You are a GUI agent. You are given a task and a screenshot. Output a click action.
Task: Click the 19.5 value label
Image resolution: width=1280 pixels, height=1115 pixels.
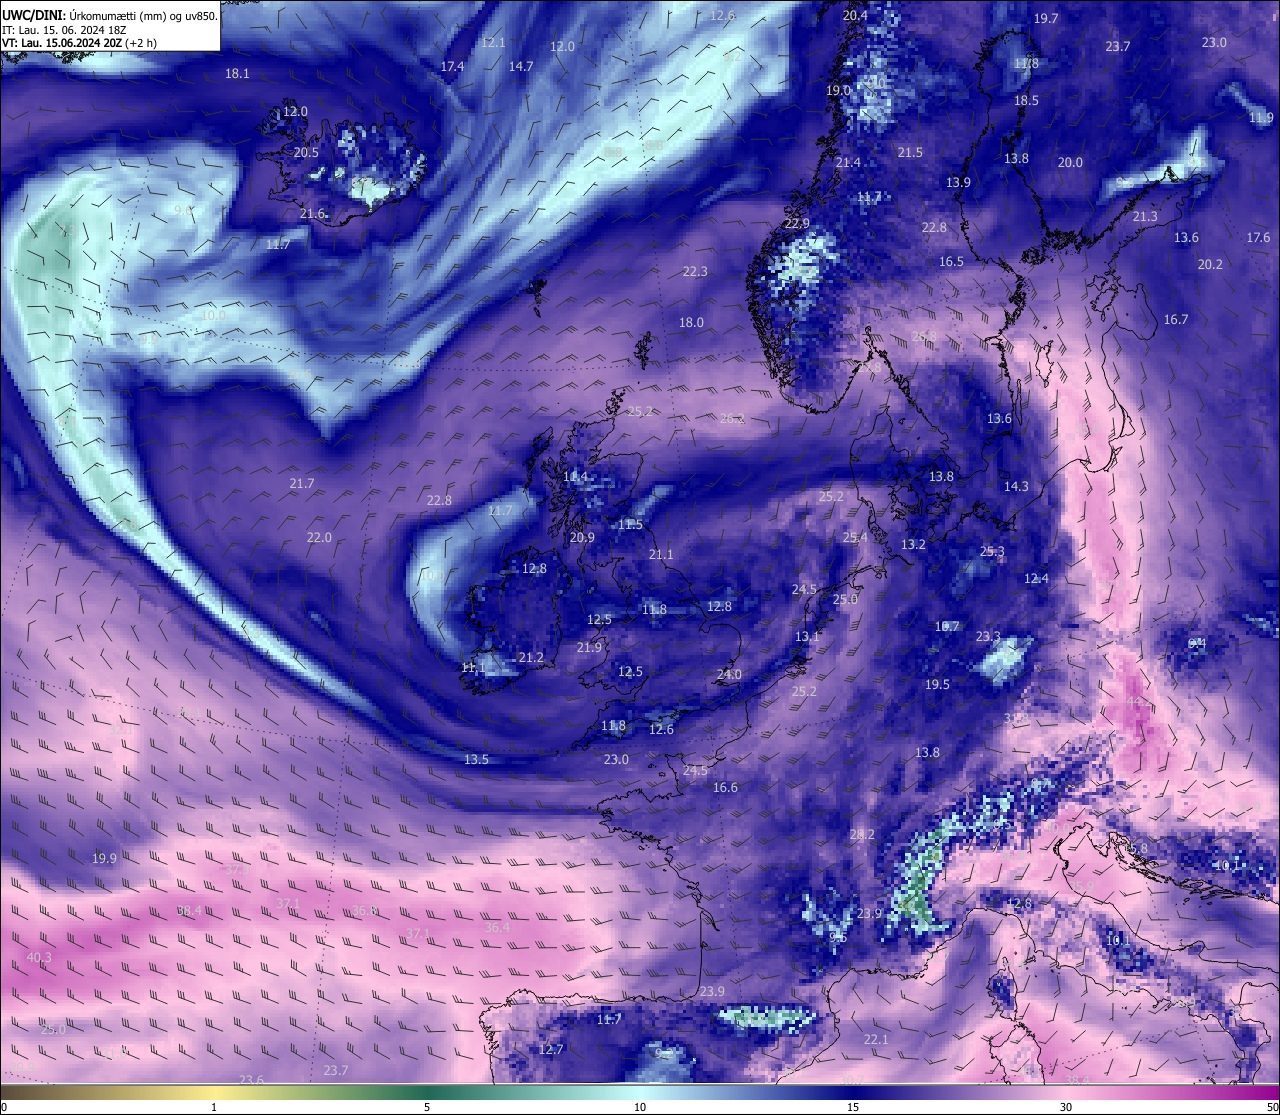pyautogui.click(x=937, y=685)
